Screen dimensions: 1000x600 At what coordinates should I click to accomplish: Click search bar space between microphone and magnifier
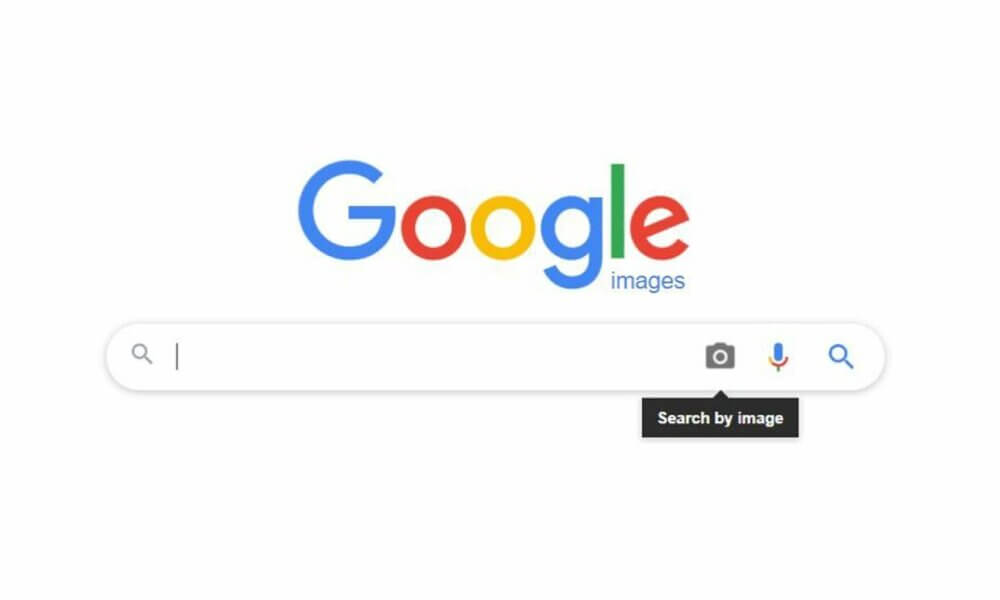(x=809, y=356)
